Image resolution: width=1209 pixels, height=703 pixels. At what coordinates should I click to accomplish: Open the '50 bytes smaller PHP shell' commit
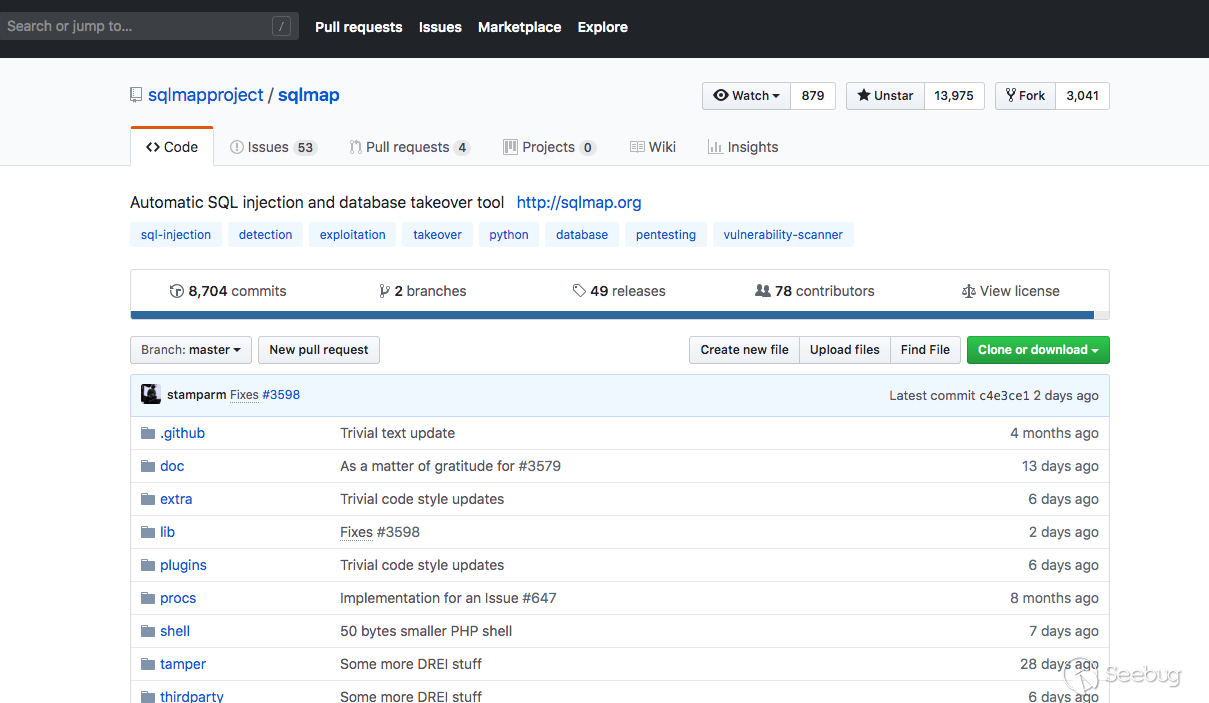(x=426, y=631)
